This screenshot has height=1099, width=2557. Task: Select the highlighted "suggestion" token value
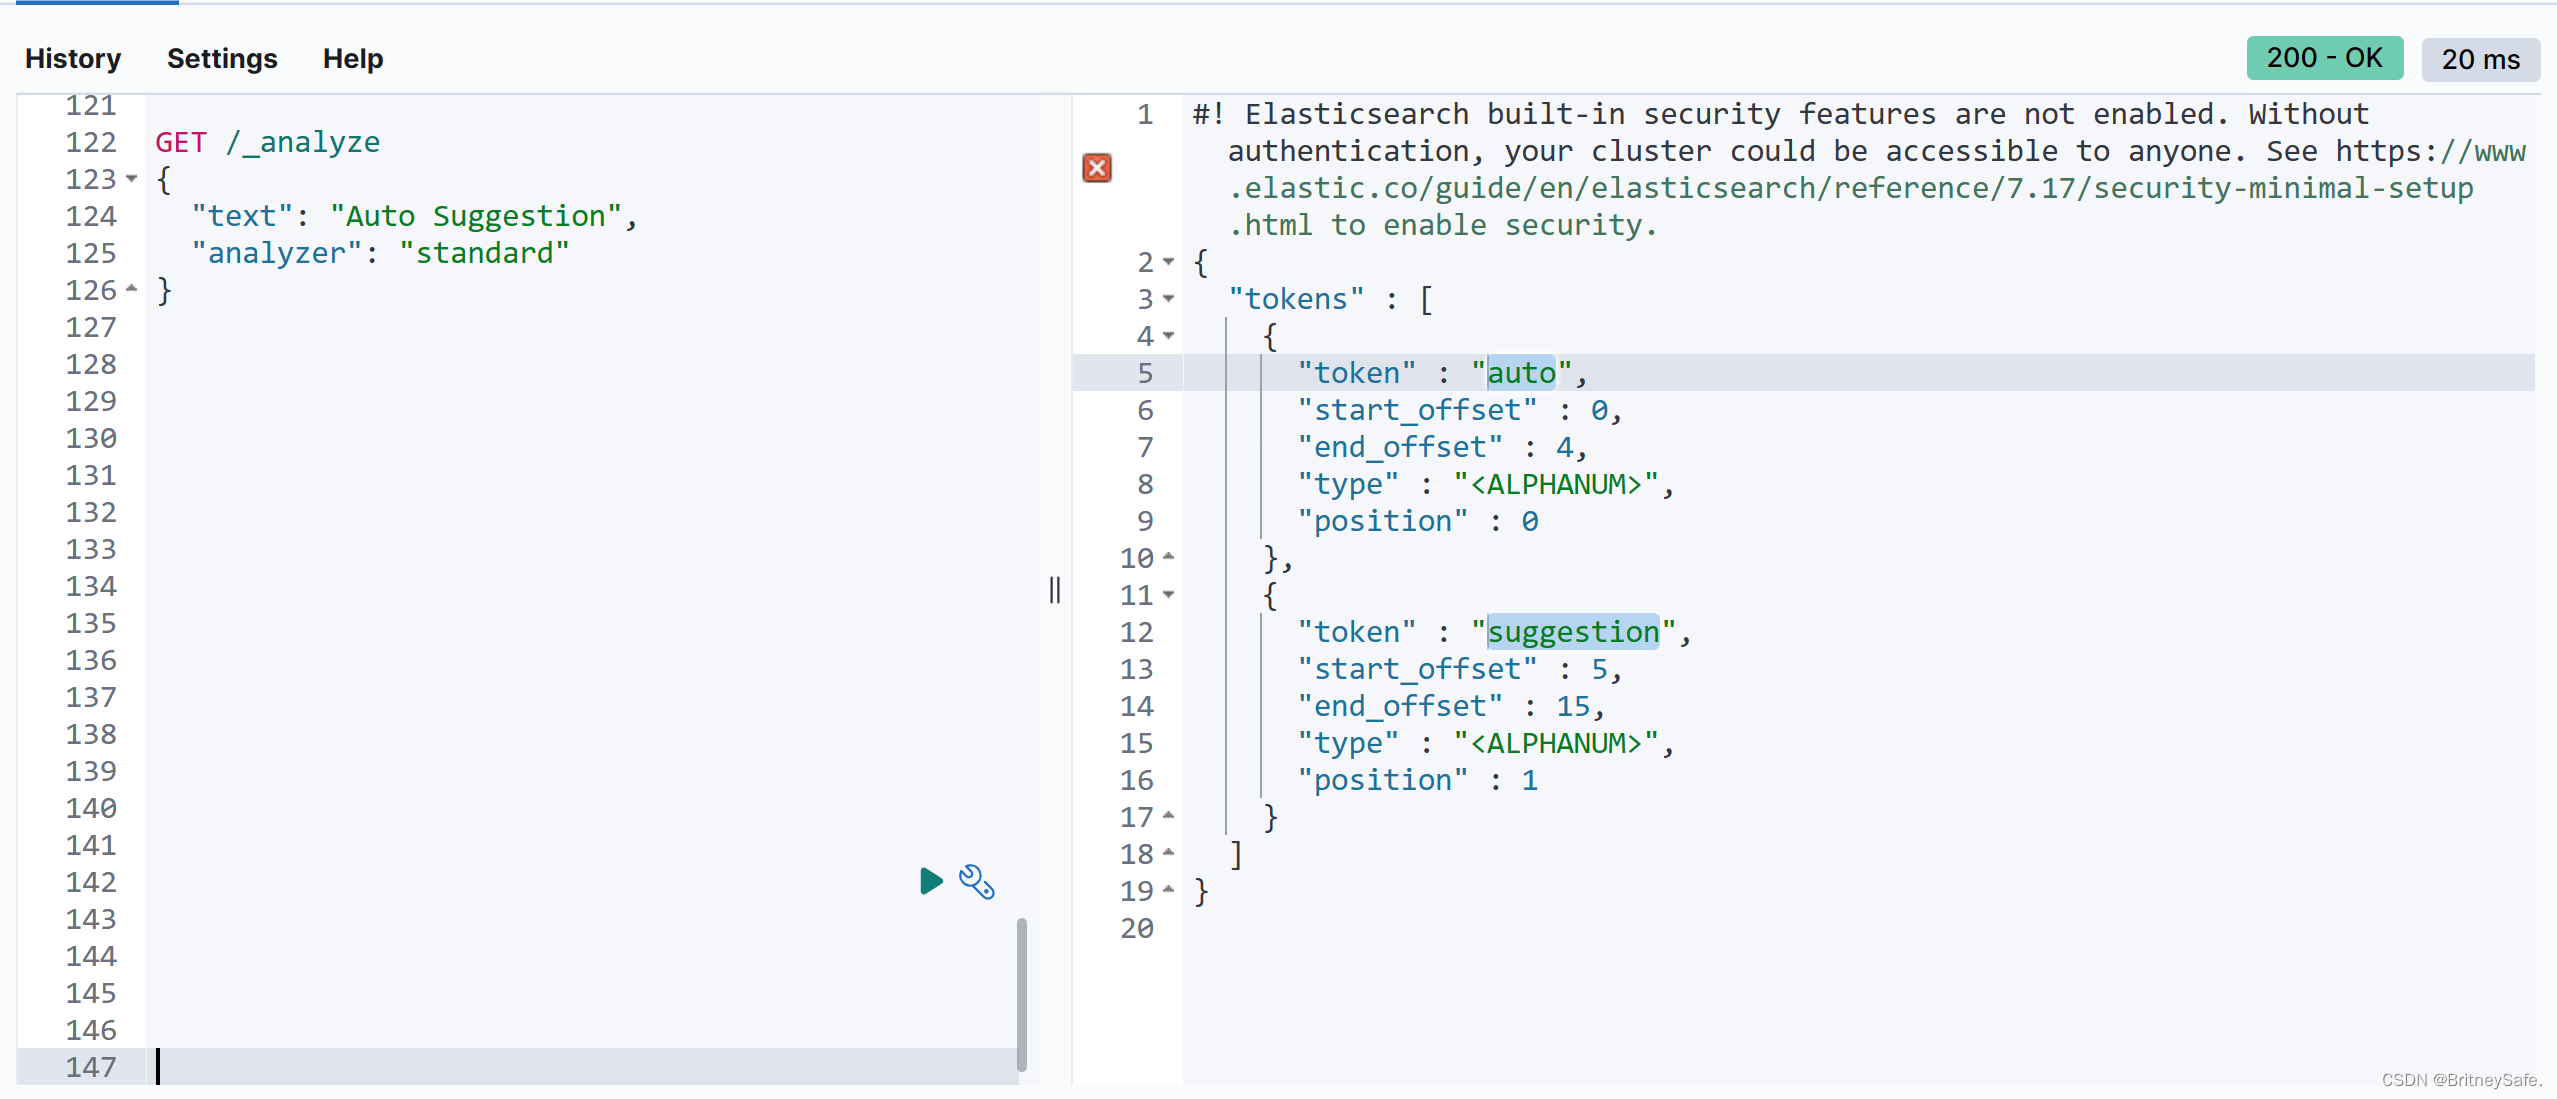coord(1573,632)
